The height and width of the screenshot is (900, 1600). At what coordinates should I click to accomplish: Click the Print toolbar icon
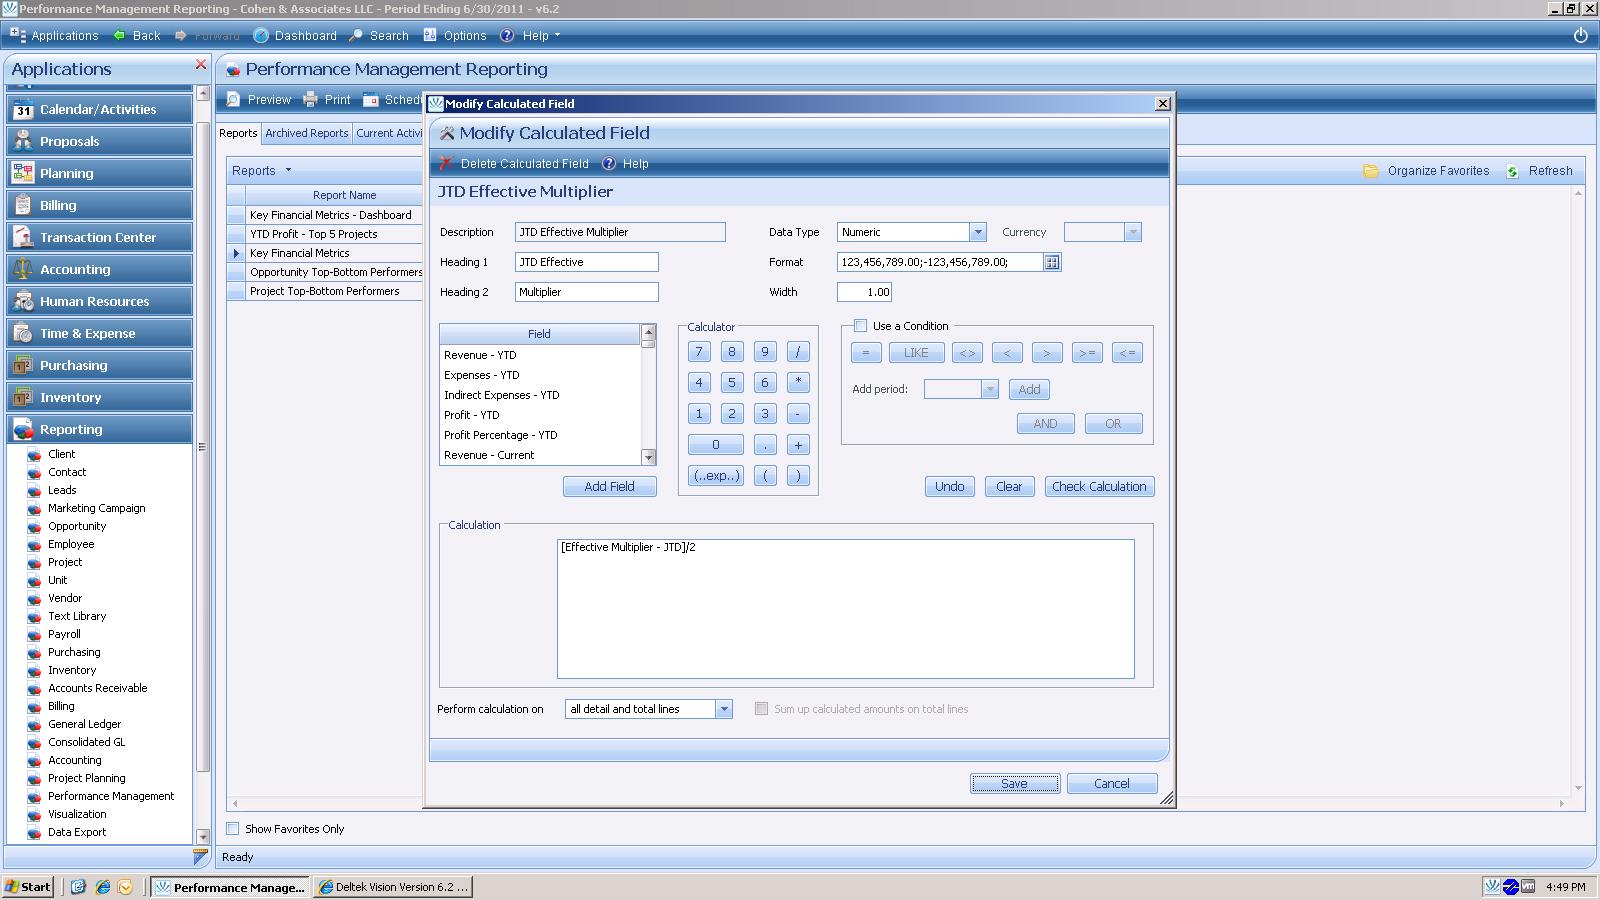click(x=311, y=100)
